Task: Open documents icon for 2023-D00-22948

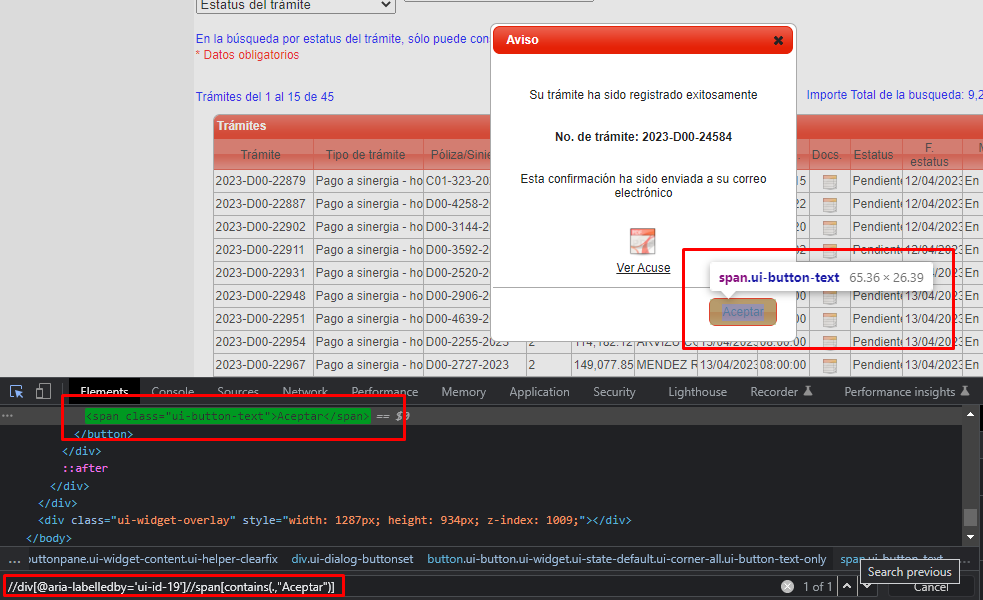Action: point(829,296)
